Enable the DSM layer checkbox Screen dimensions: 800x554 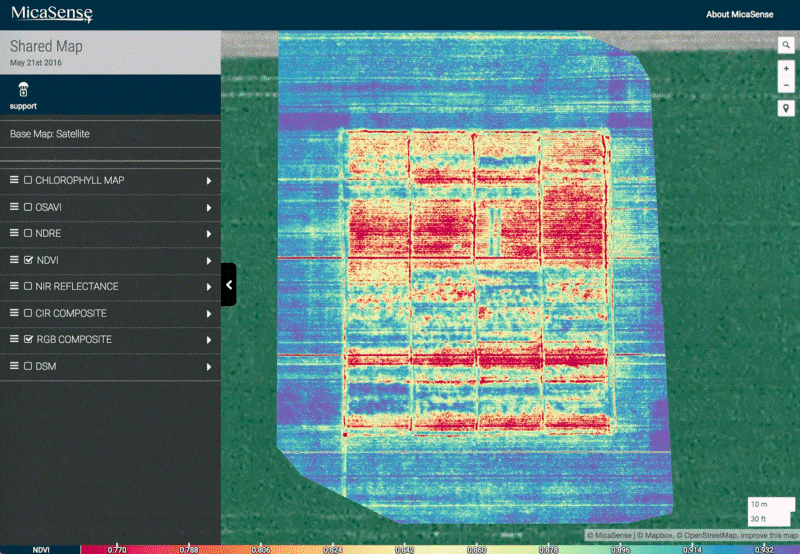[28, 366]
